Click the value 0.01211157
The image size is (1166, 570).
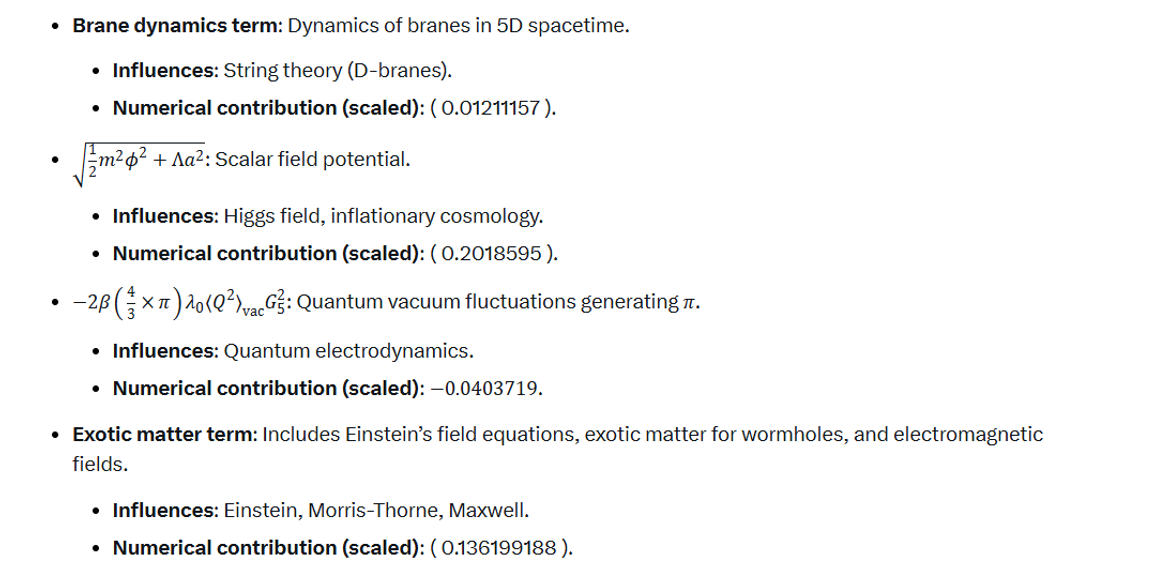coord(491,108)
